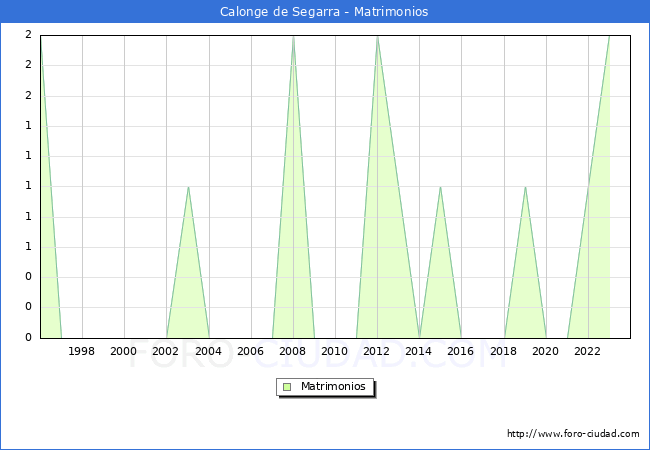650x450 pixels.
Task: Click the 2014 x-axis label
Action: point(418,351)
